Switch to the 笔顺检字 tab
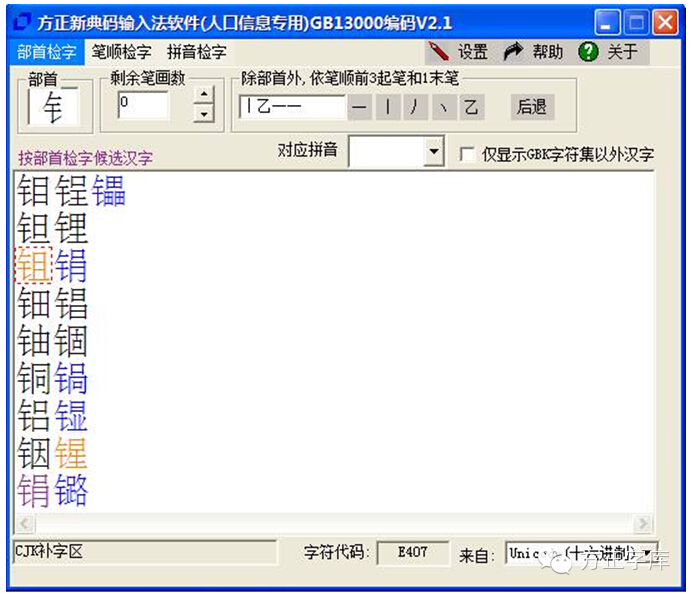The height and width of the screenshot is (596, 691). pyautogui.click(x=121, y=52)
